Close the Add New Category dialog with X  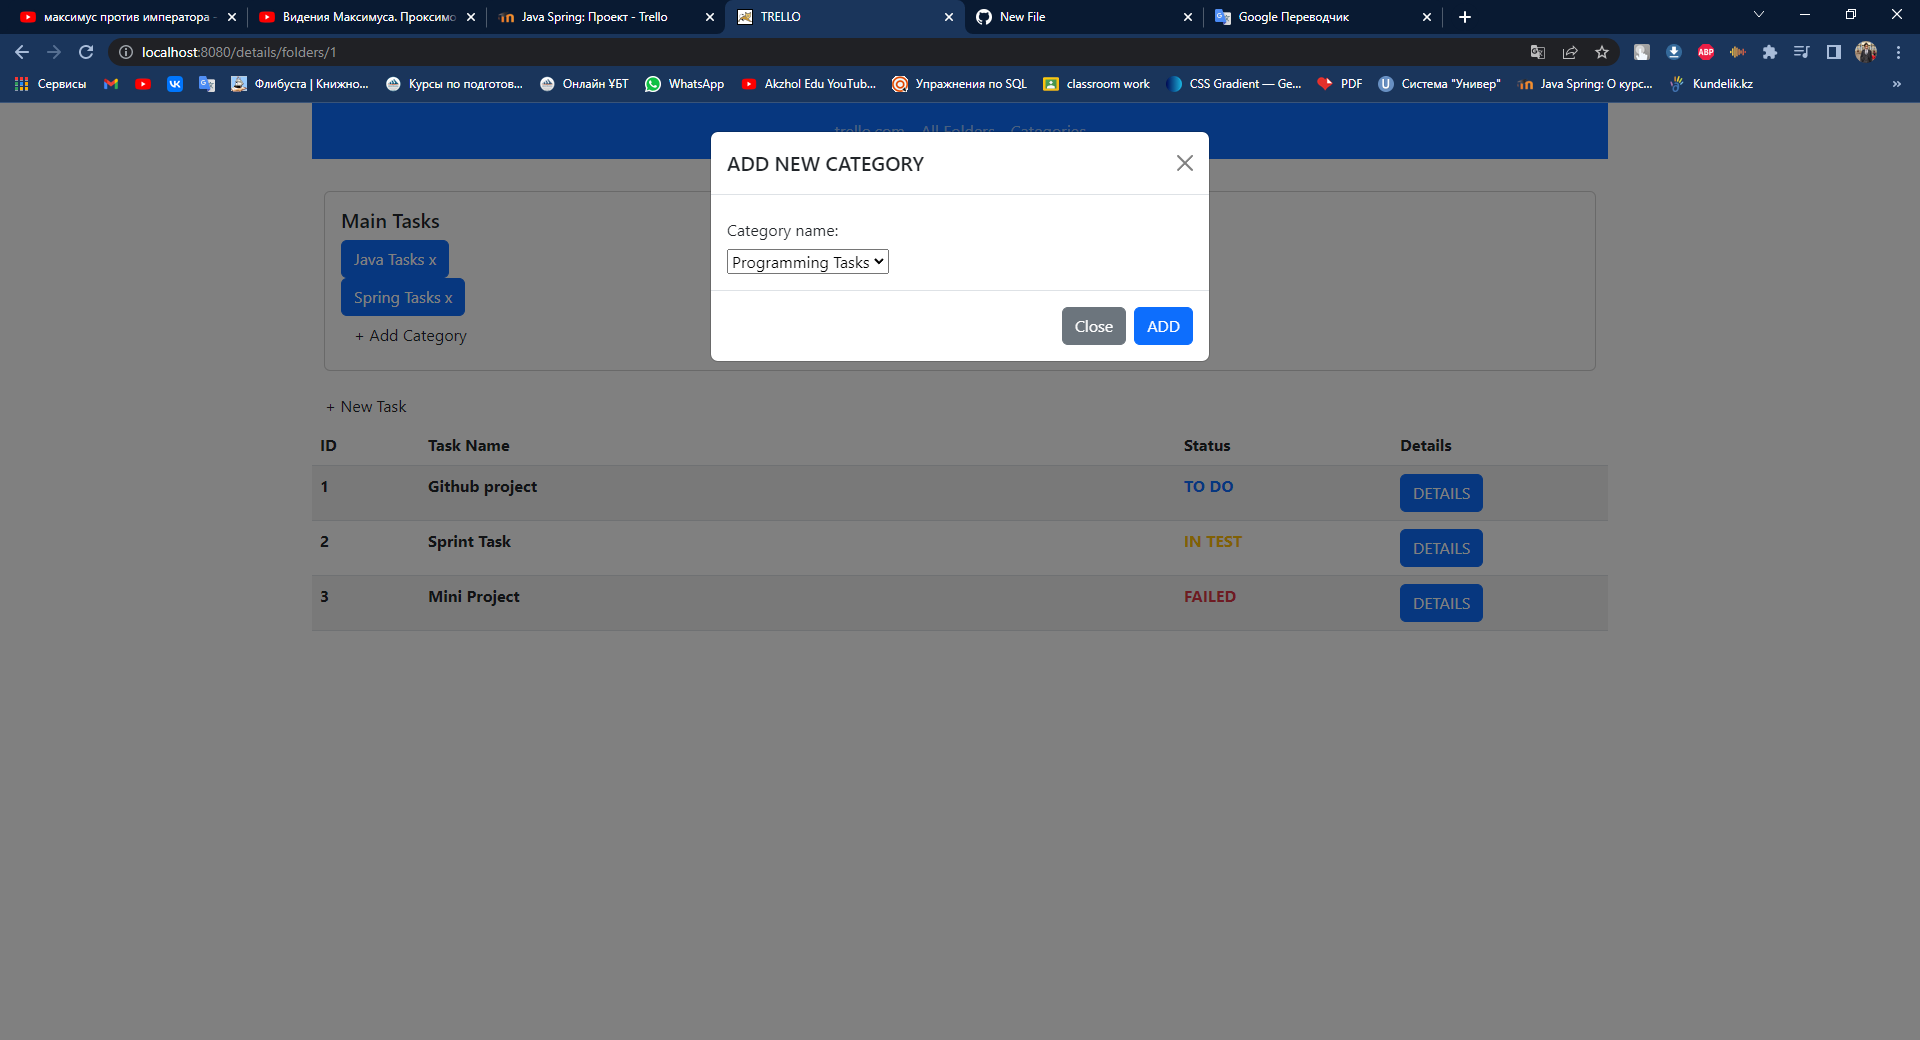tap(1185, 163)
